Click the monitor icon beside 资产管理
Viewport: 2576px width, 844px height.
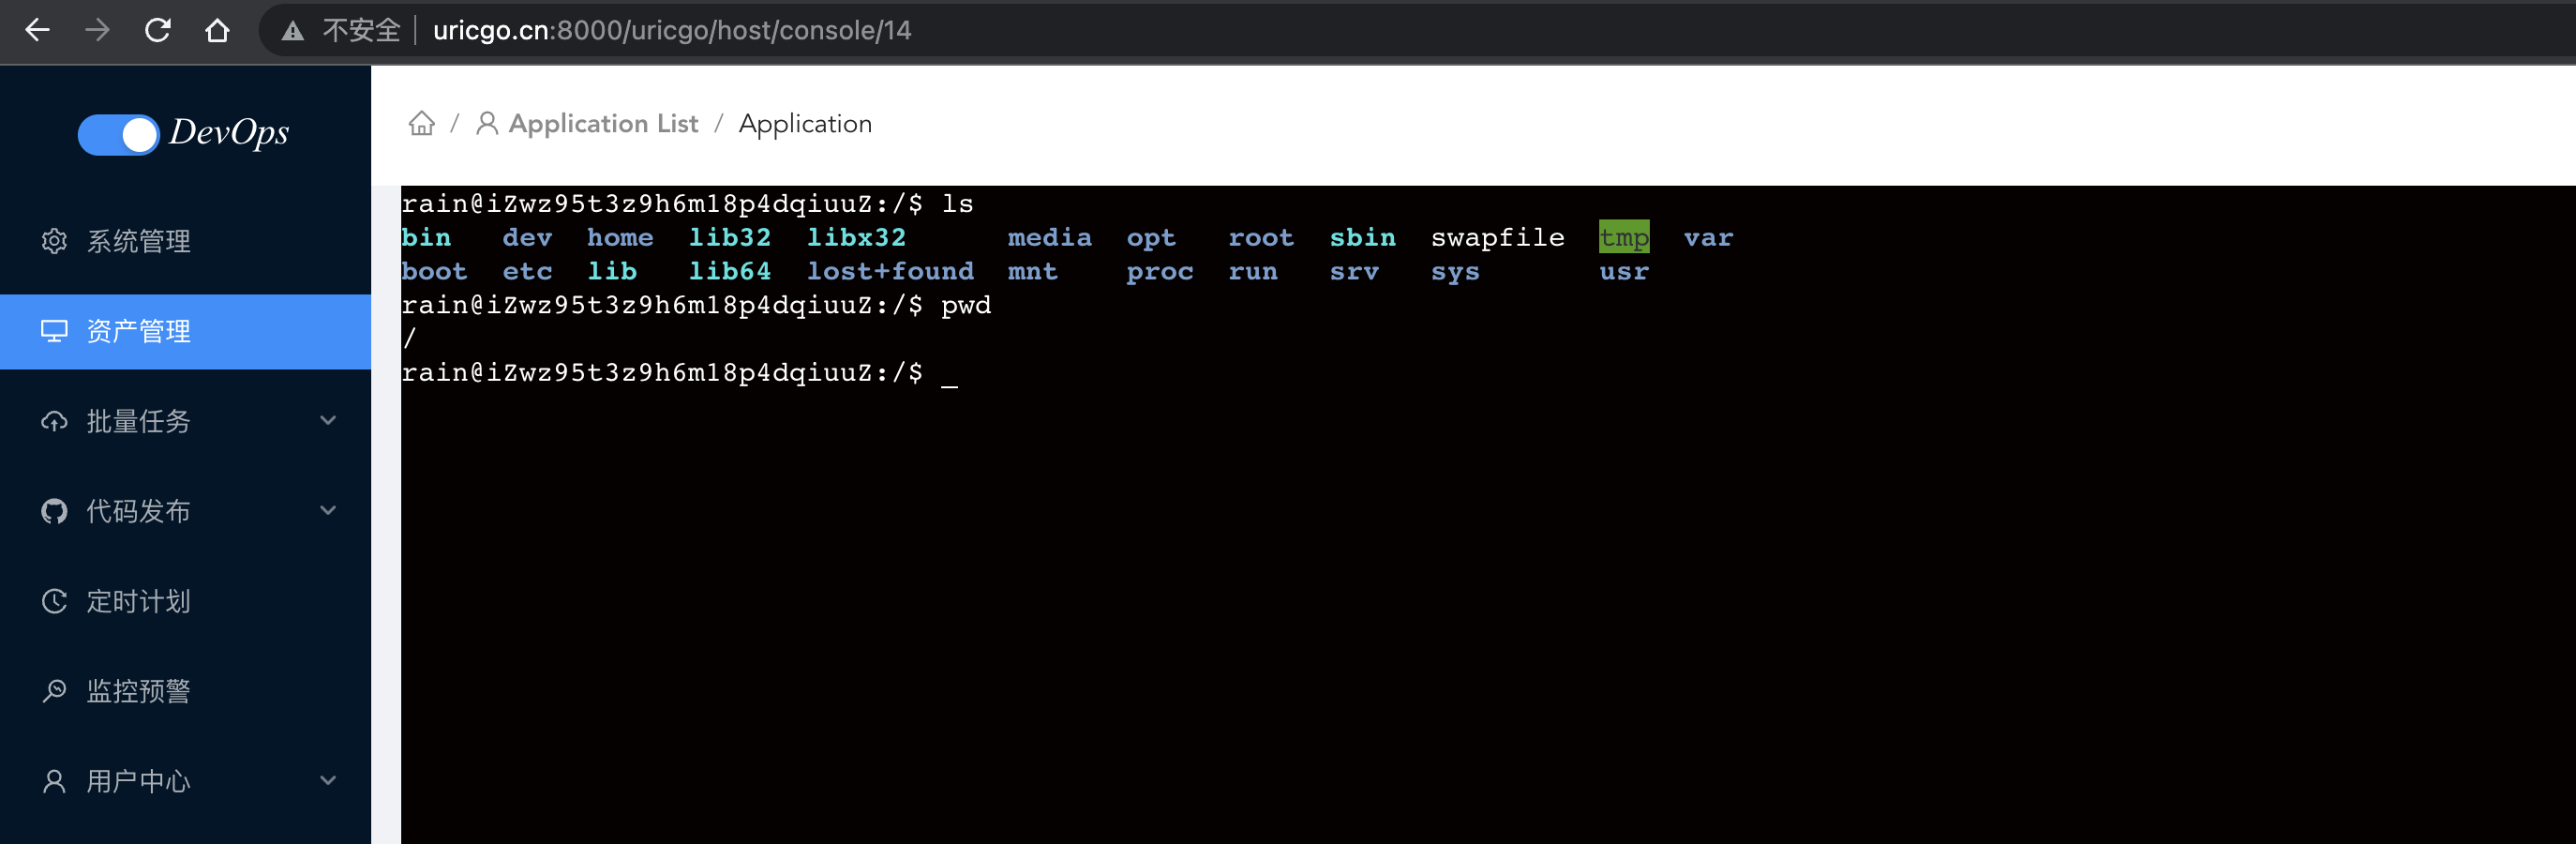[54, 331]
